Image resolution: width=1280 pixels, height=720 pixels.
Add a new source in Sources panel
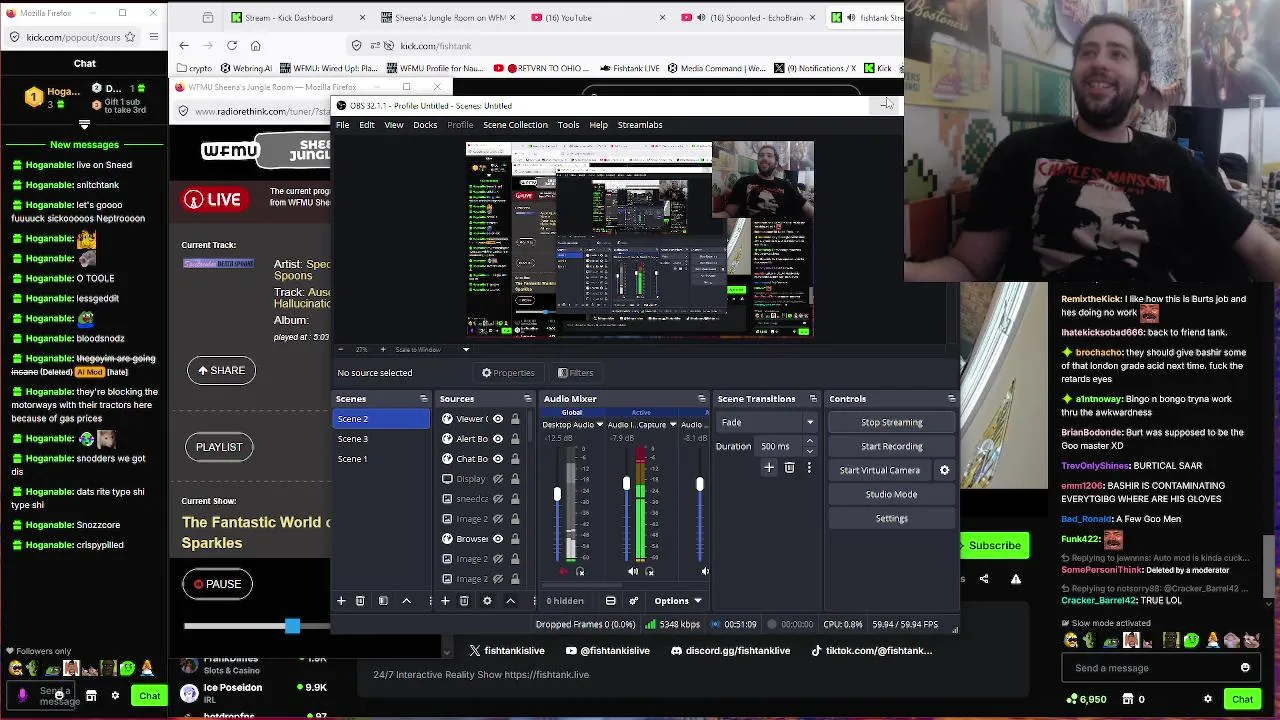coord(445,601)
